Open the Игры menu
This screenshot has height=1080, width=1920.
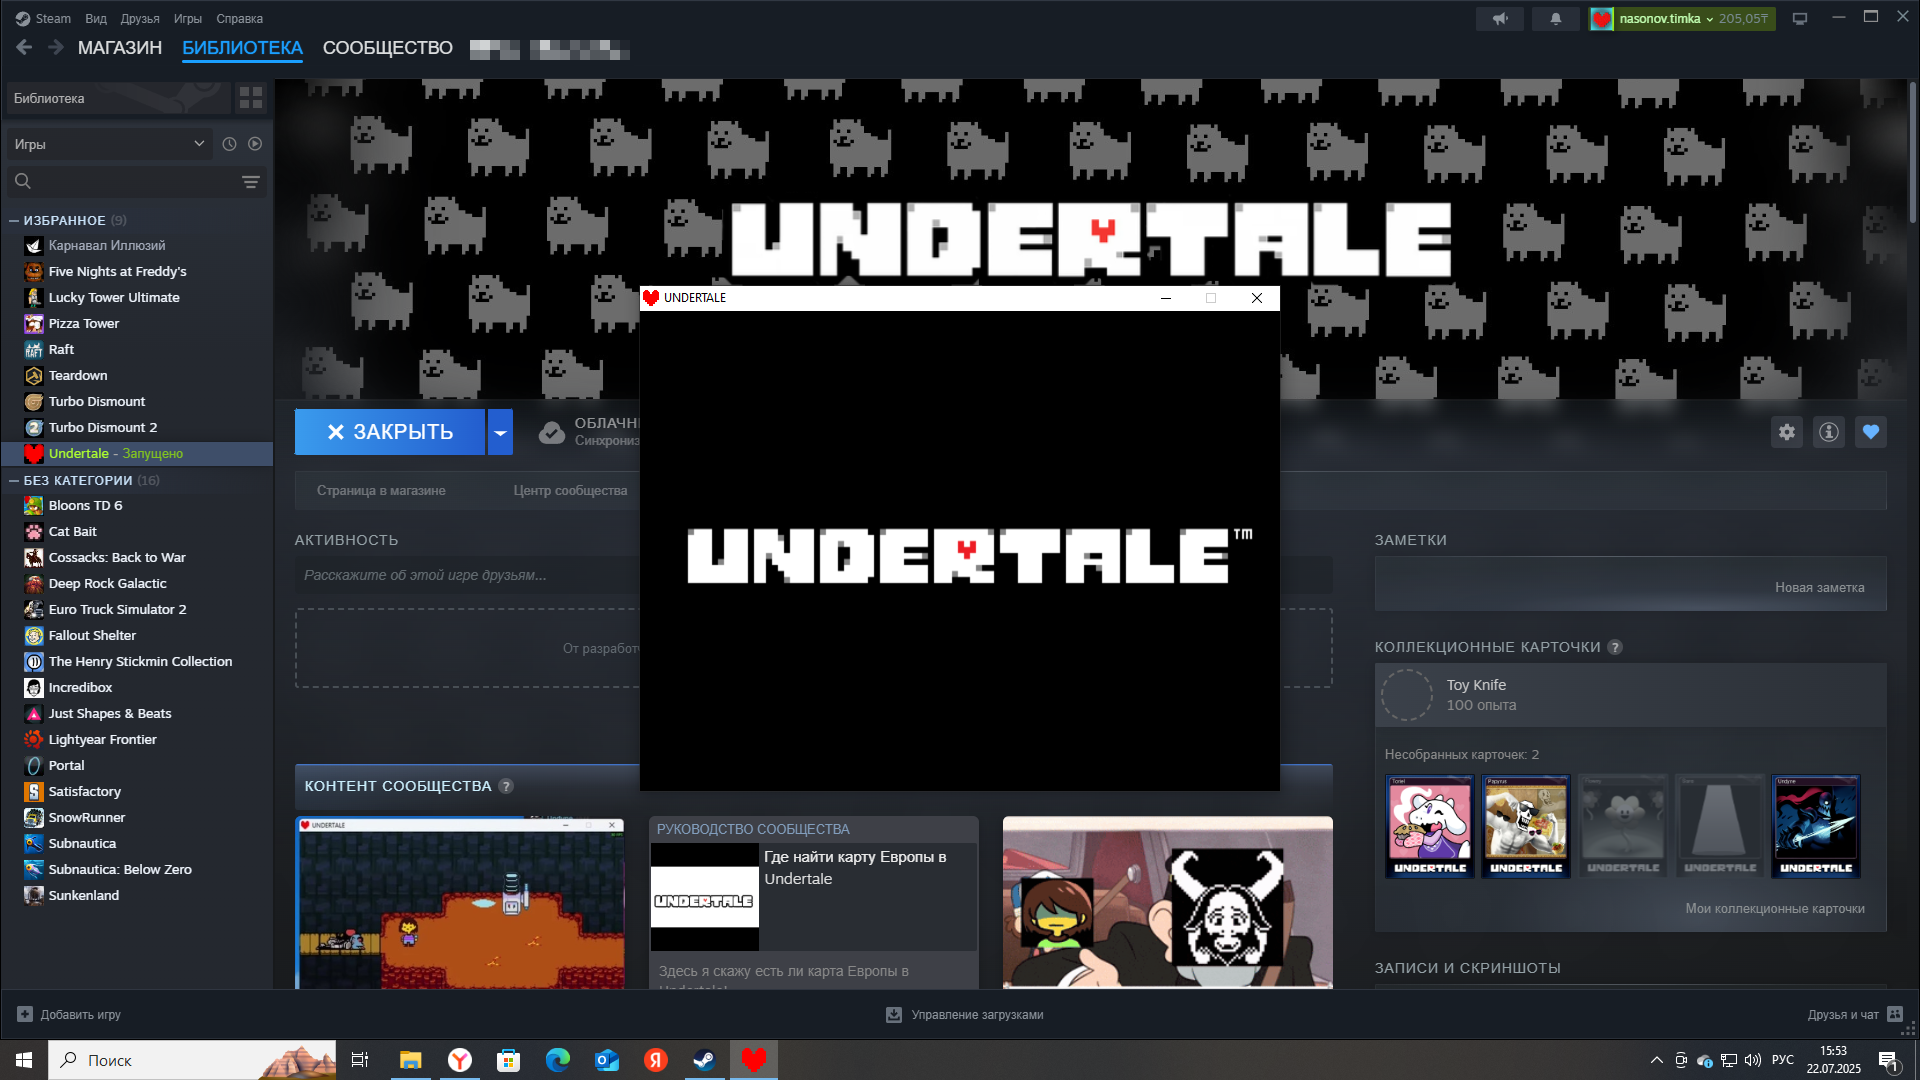tap(188, 19)
